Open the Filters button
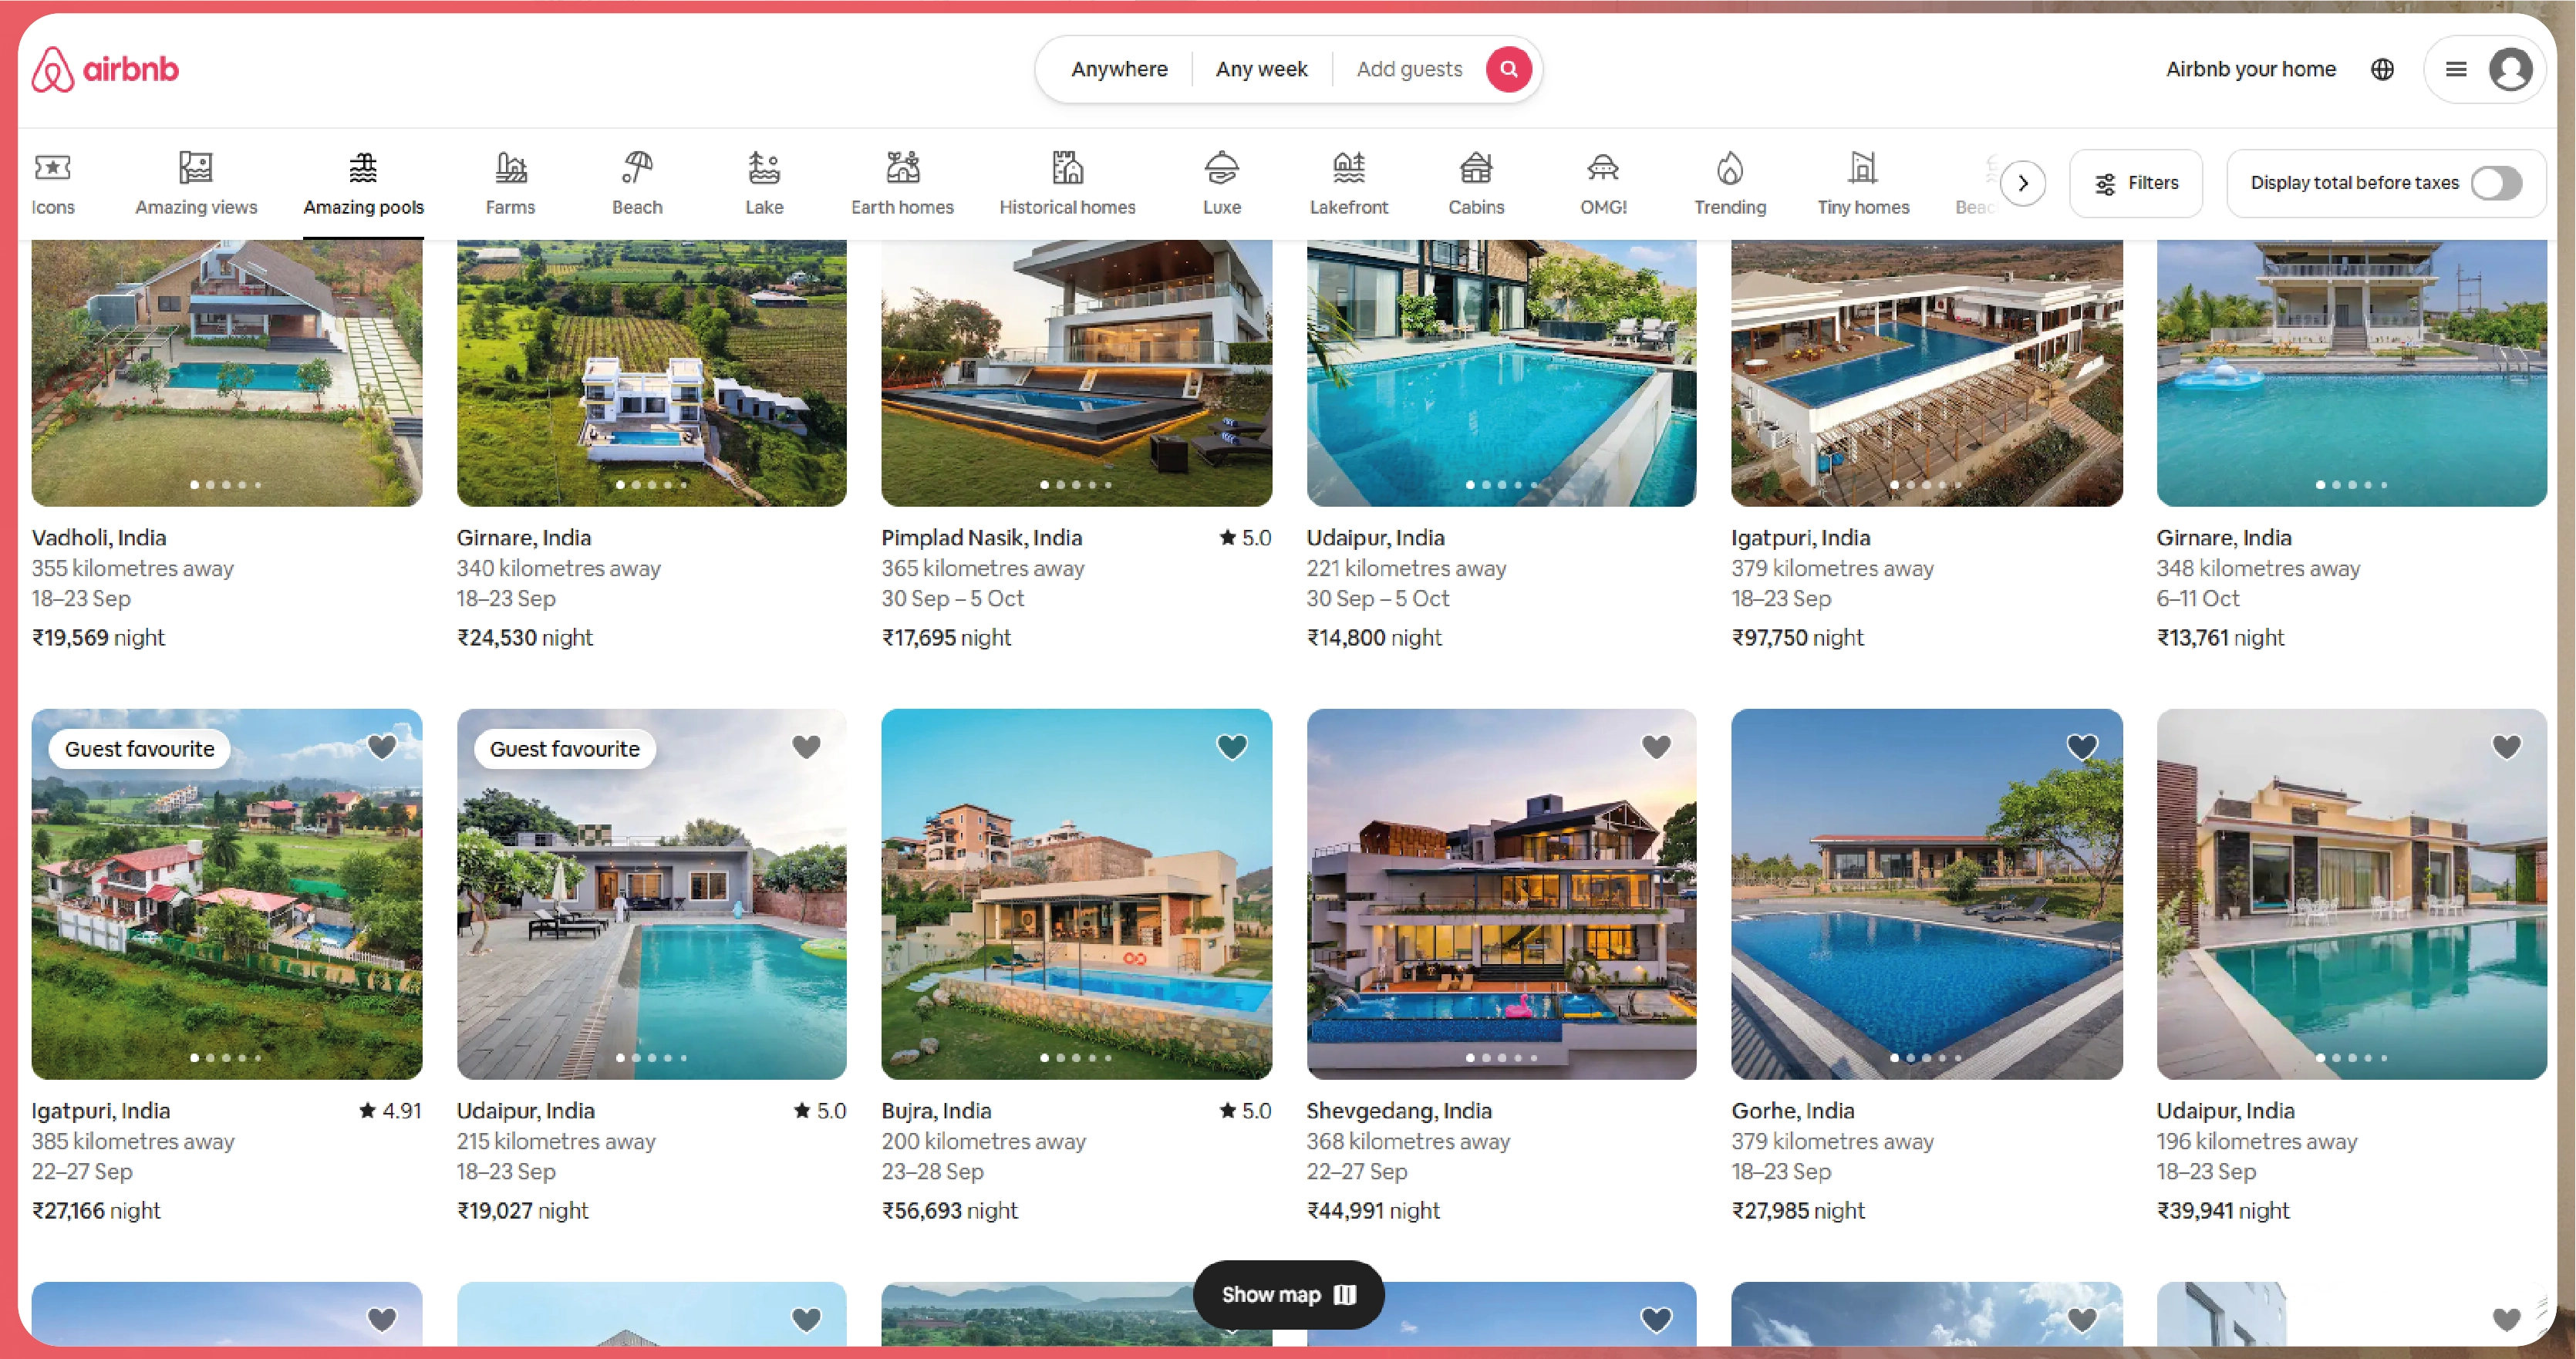This screenshot has width=2576, height=1359. point(2136,183)
